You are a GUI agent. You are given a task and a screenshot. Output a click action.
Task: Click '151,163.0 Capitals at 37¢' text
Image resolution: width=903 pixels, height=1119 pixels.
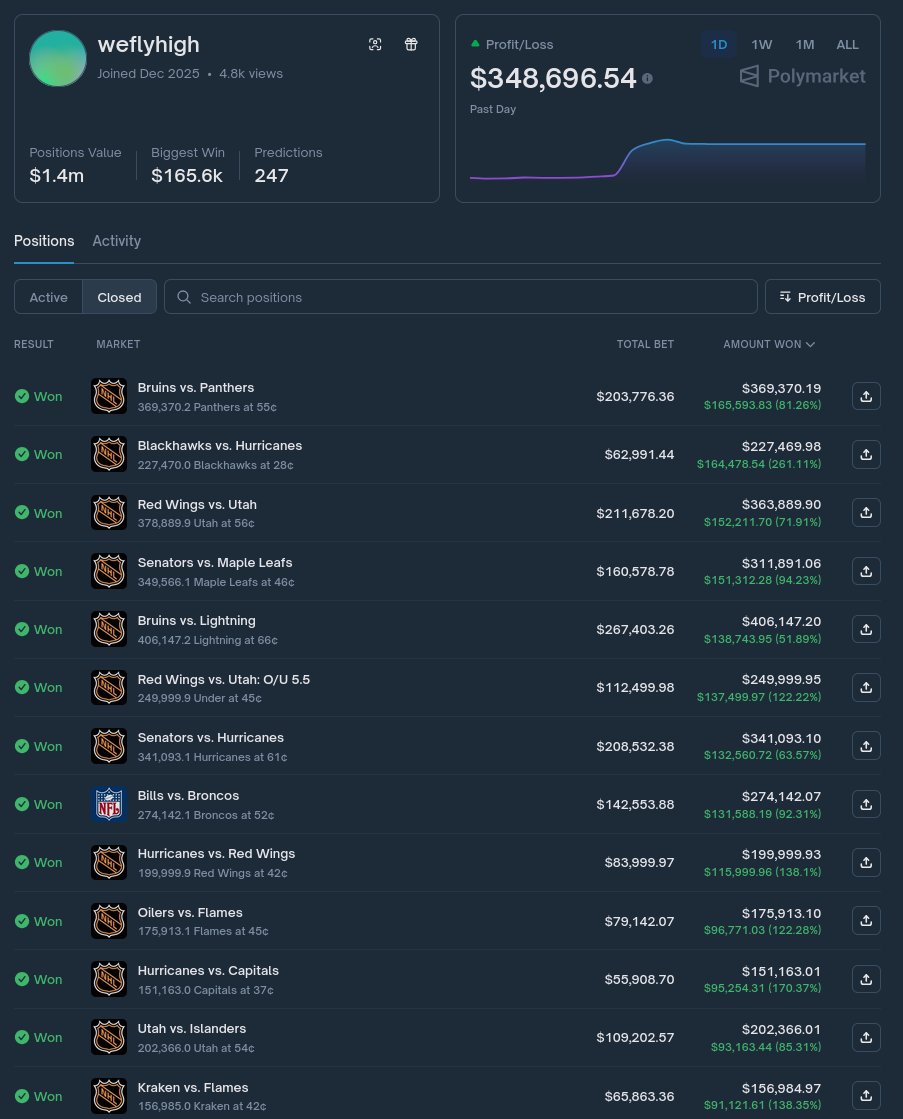pyautogui.click(x=206, y=990)
